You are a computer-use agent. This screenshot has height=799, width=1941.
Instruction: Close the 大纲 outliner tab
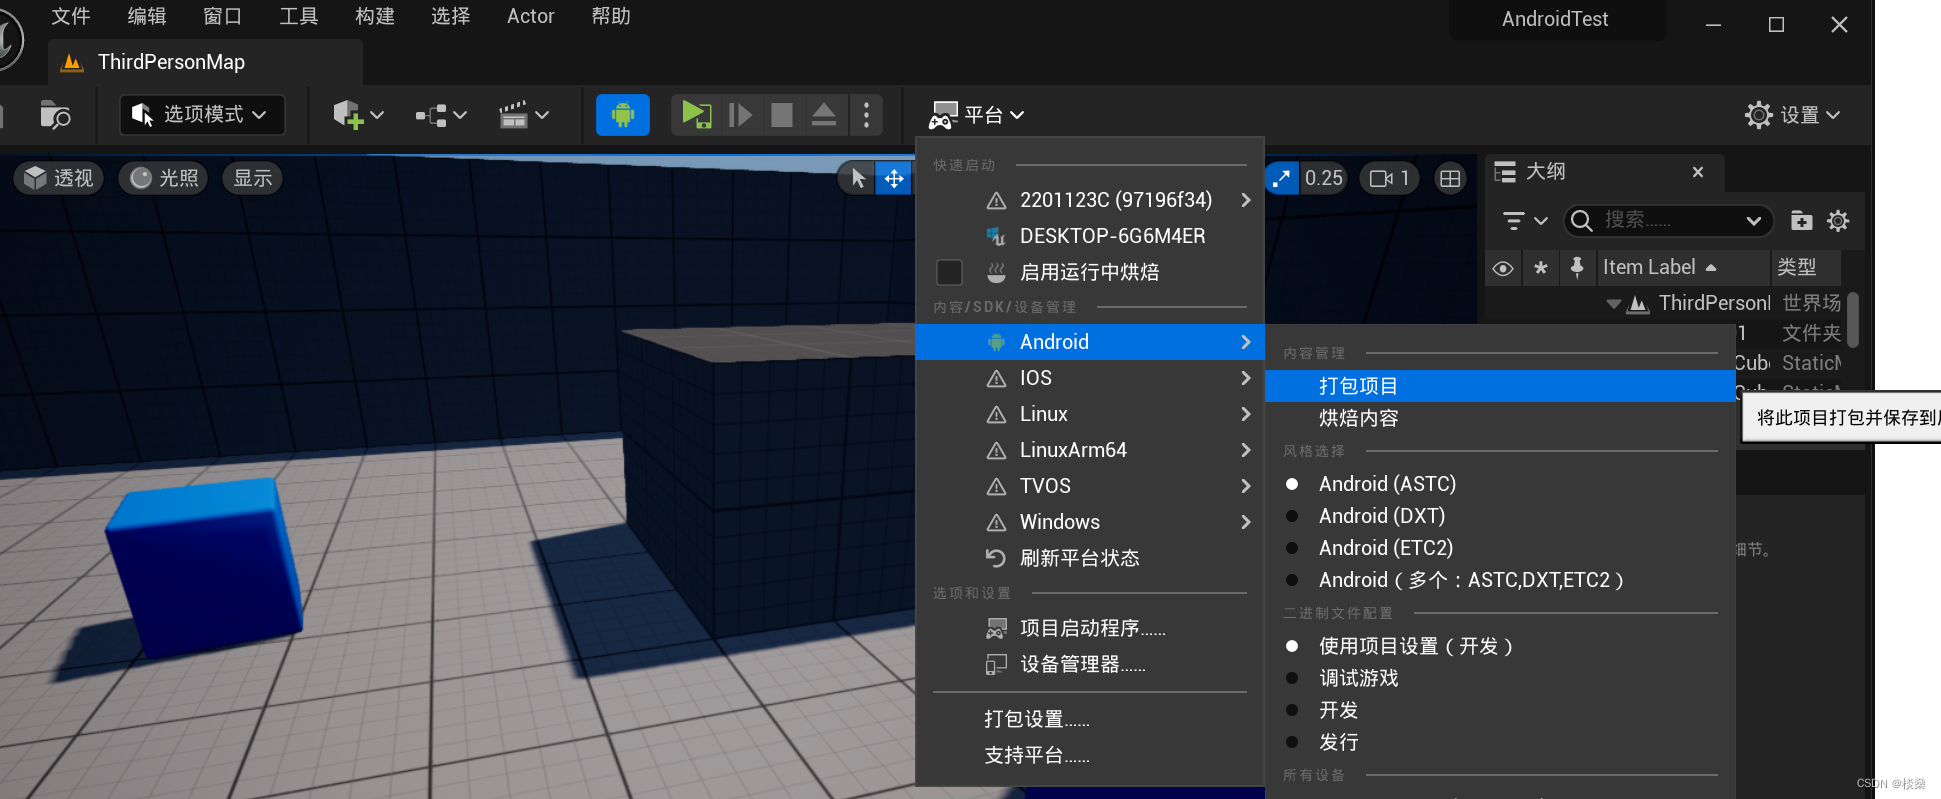1698,172
